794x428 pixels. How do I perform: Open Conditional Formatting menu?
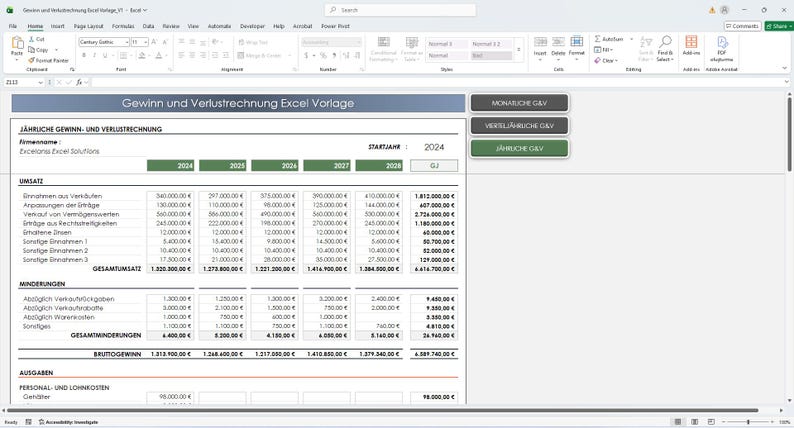point(383,49)
